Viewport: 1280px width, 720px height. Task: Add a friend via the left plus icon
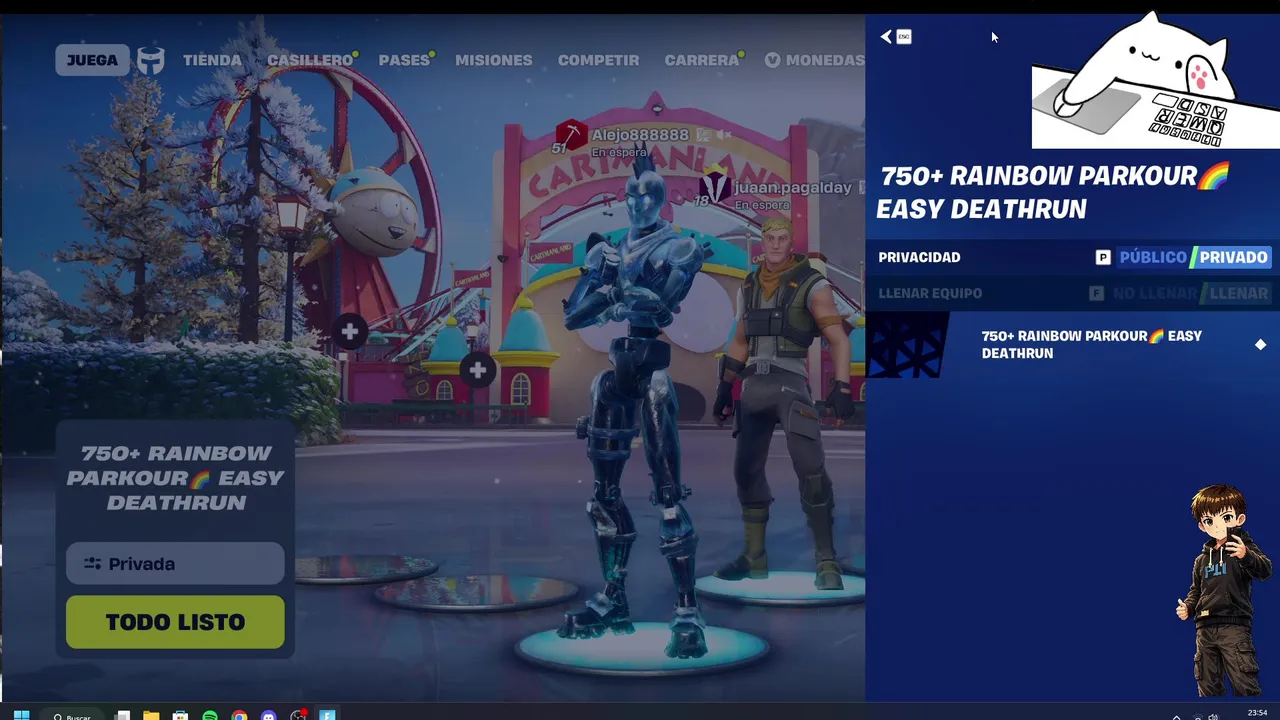(349, 331)
